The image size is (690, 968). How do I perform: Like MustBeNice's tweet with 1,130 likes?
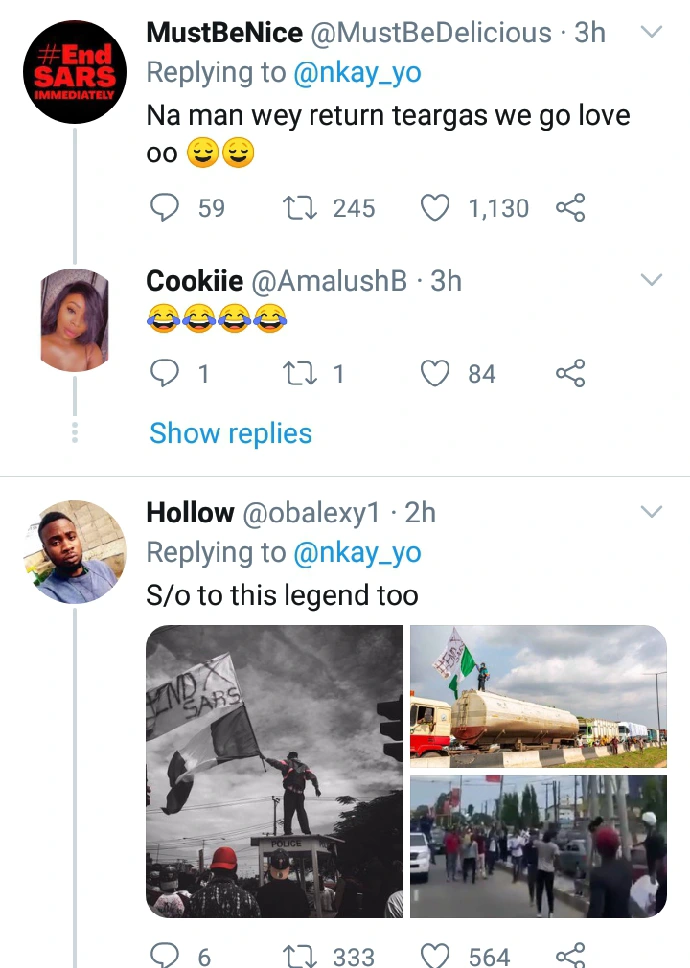pyautogui.click(x=434, y=208)
